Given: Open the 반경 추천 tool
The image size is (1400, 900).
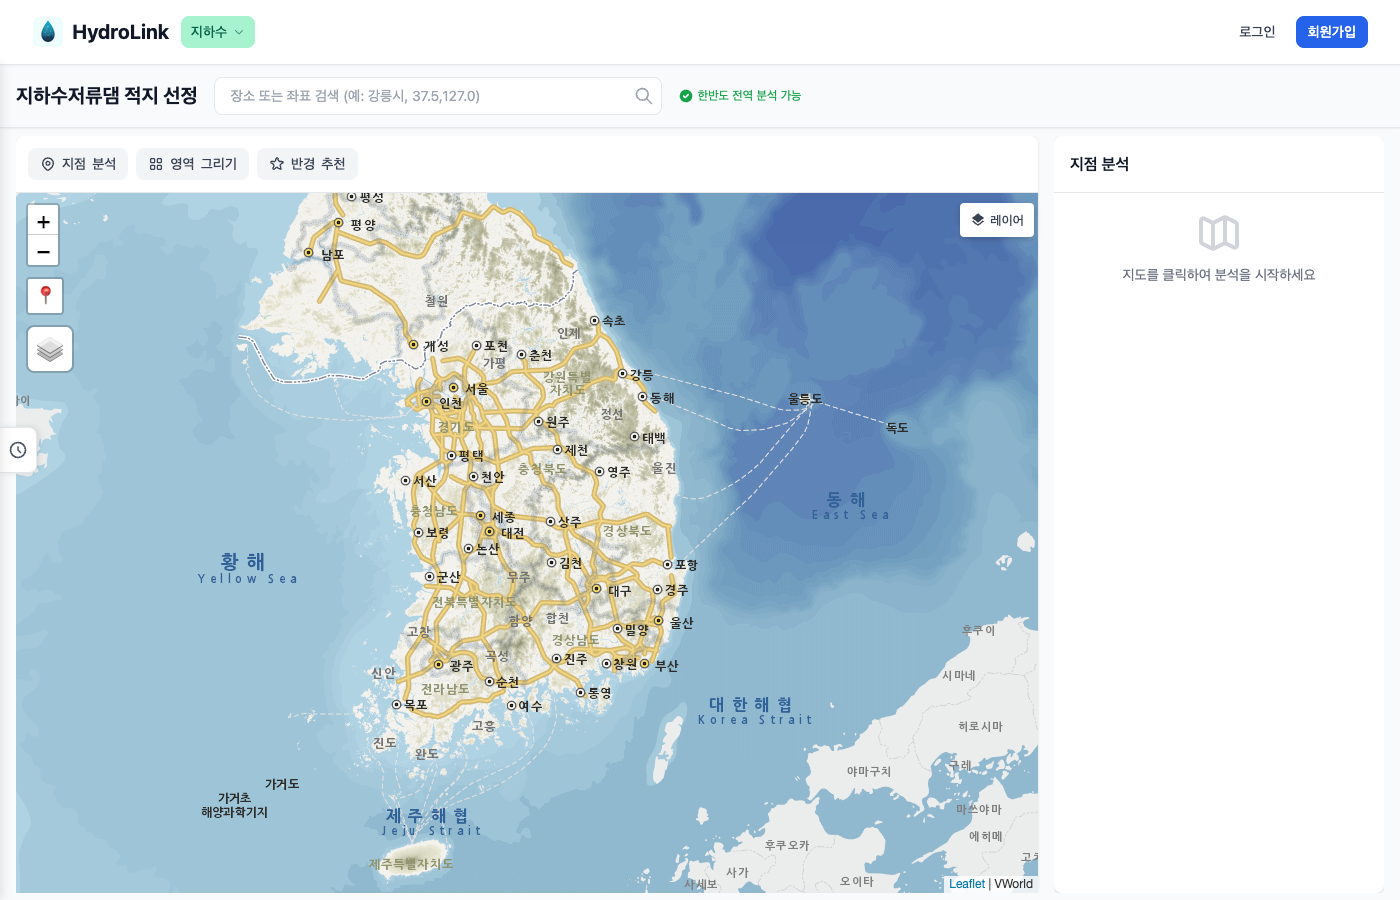Looking at the screenshot, I should [307, 164].
